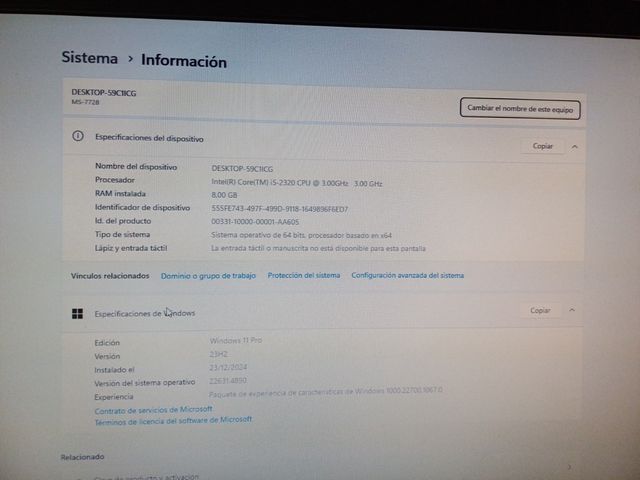Select the device identifier value 555FE743
The width and height of the screenshot is (640, 480).
coord(280,209)
